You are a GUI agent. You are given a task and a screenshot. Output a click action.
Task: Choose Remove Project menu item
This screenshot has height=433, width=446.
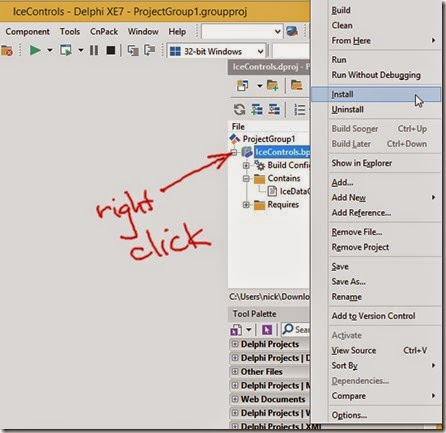point(376,247)
